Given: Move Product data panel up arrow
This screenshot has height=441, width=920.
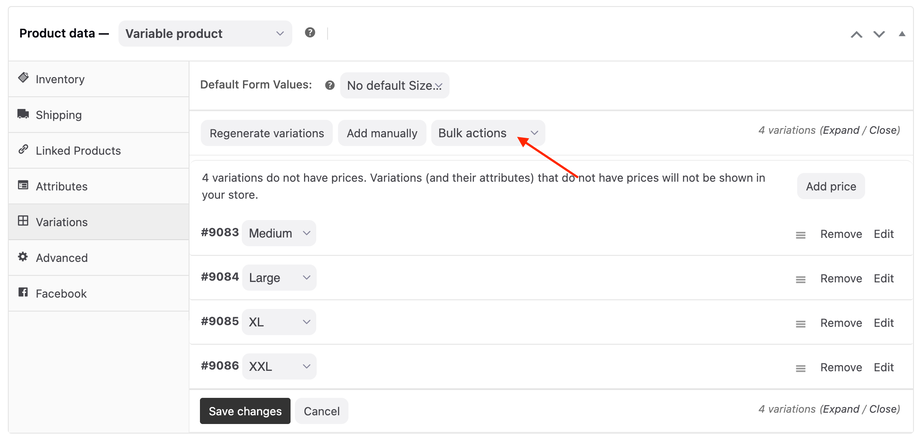Looking at the screenshot, I should tap(856, 34).
